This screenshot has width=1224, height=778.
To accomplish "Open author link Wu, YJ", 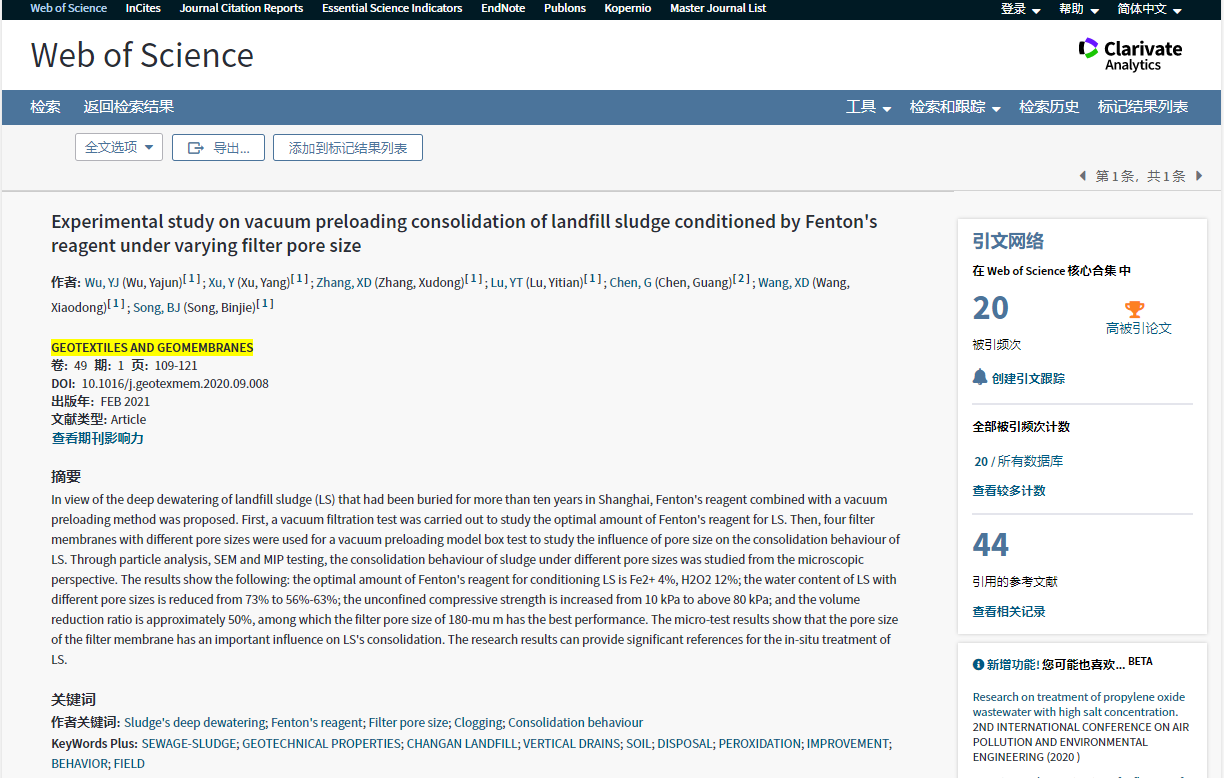I will tap(104, 283).
